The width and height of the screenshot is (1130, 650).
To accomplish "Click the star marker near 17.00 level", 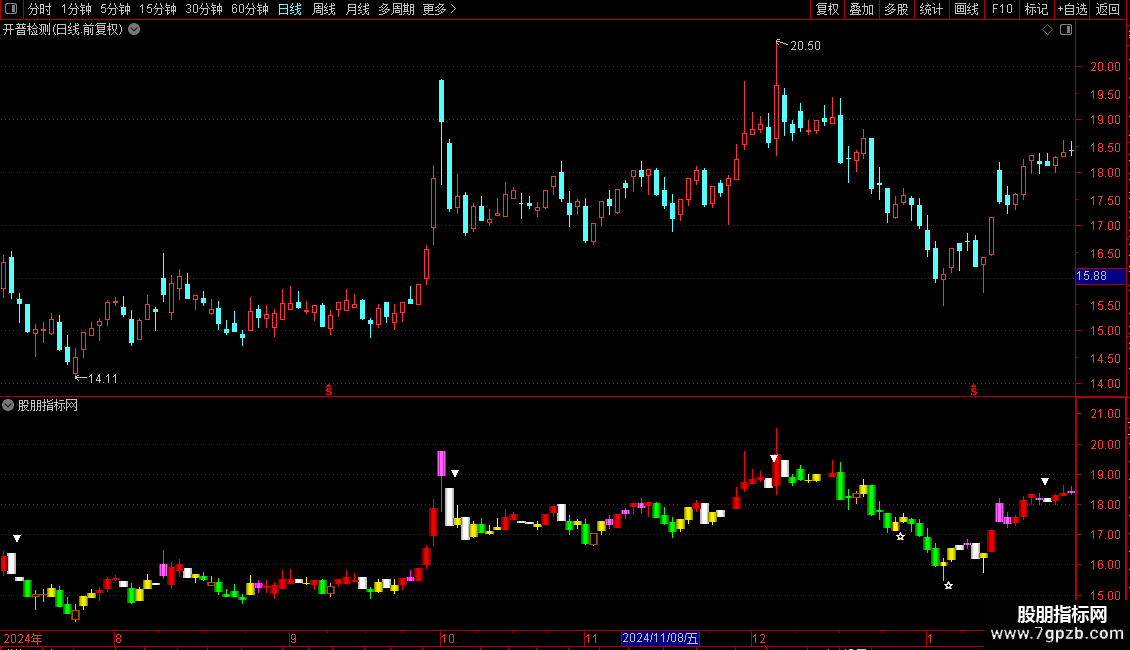I will pyautogui.click(x=900, y=536).
